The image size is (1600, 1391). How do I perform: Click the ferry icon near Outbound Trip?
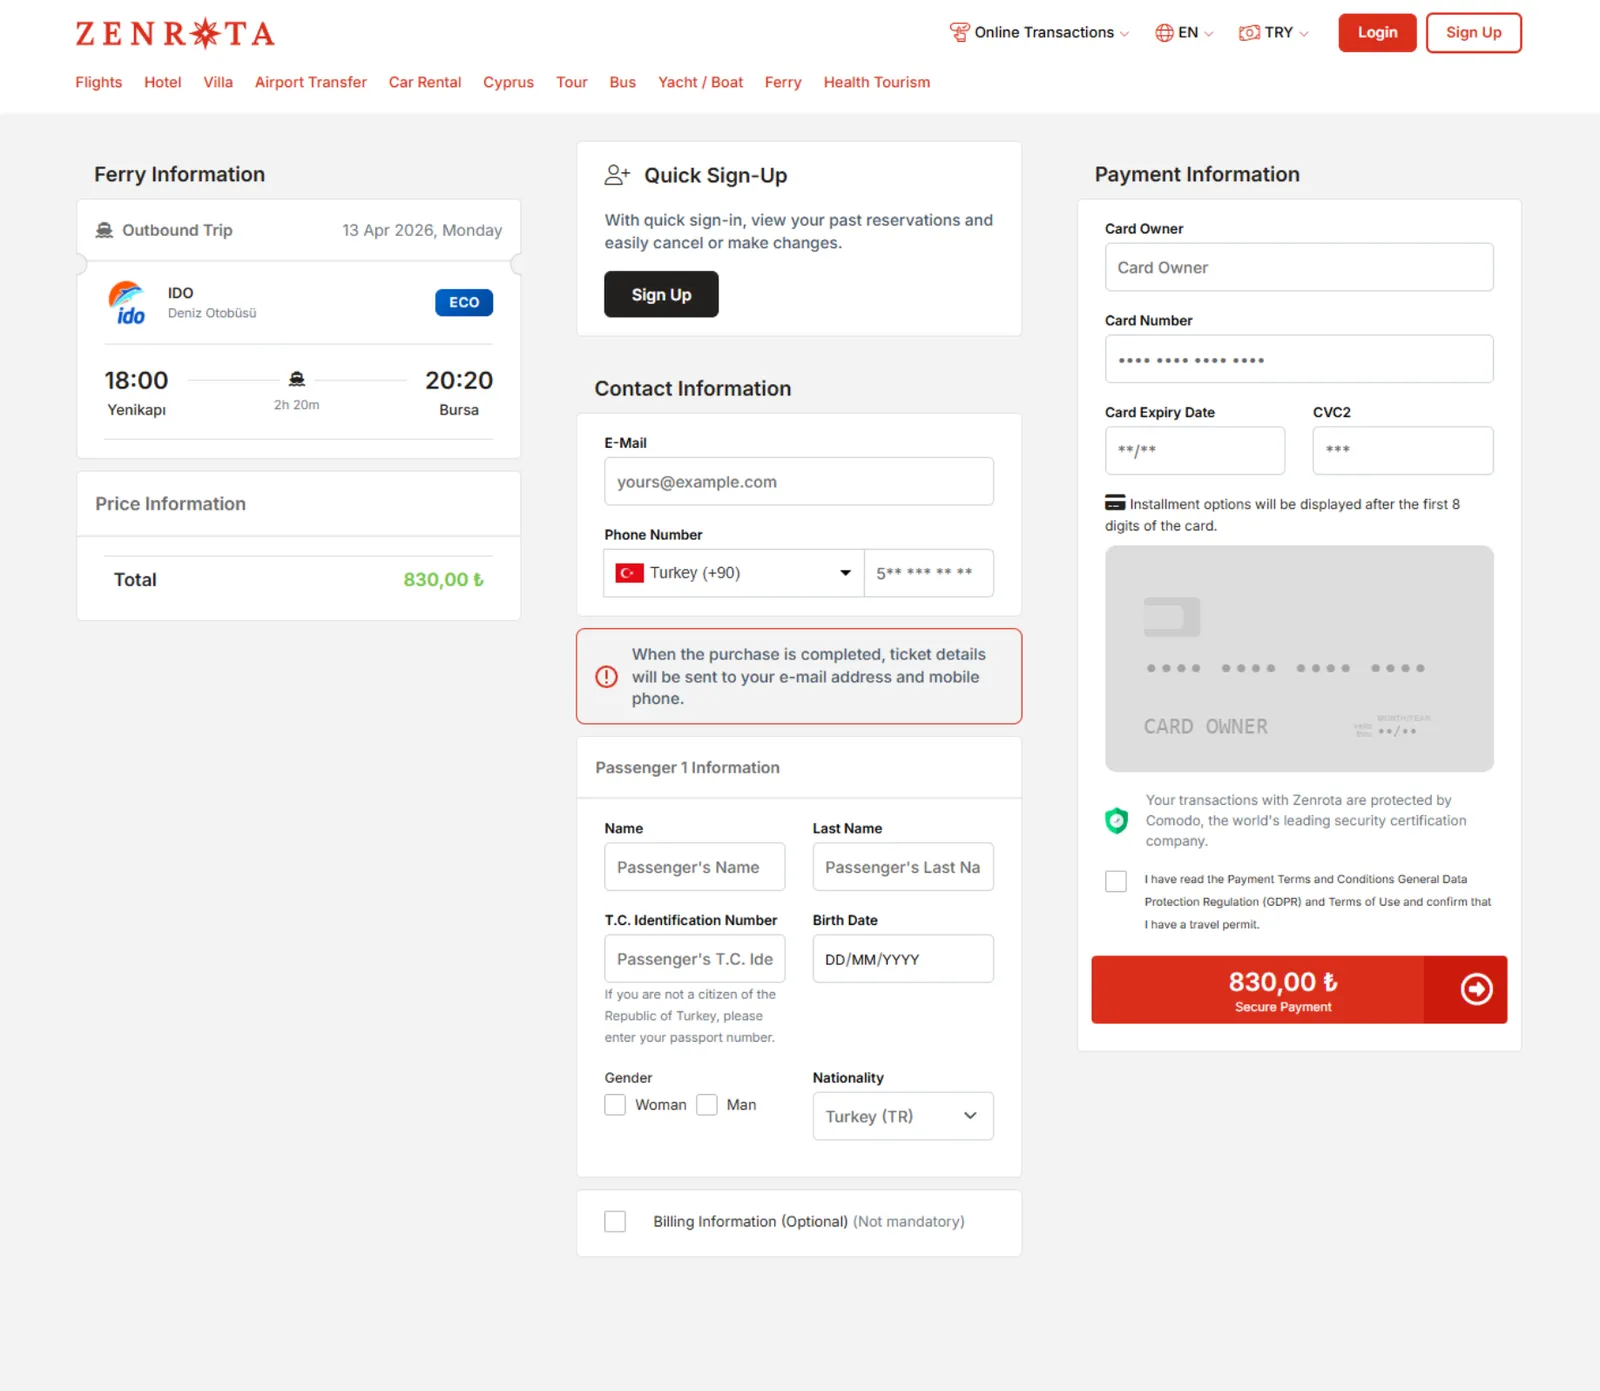[104, 230]
